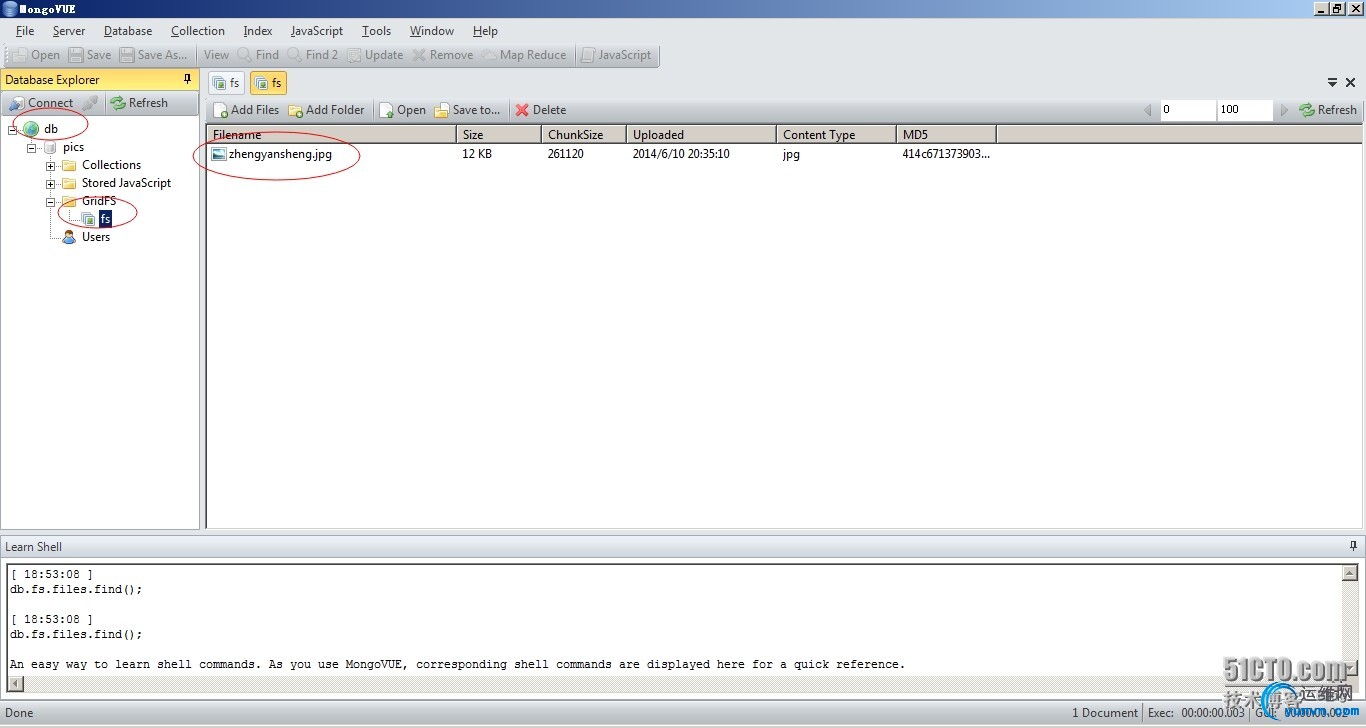Pin the Database Explorer panel
This screenshot has width=1366, height=728.
(187, 79)
